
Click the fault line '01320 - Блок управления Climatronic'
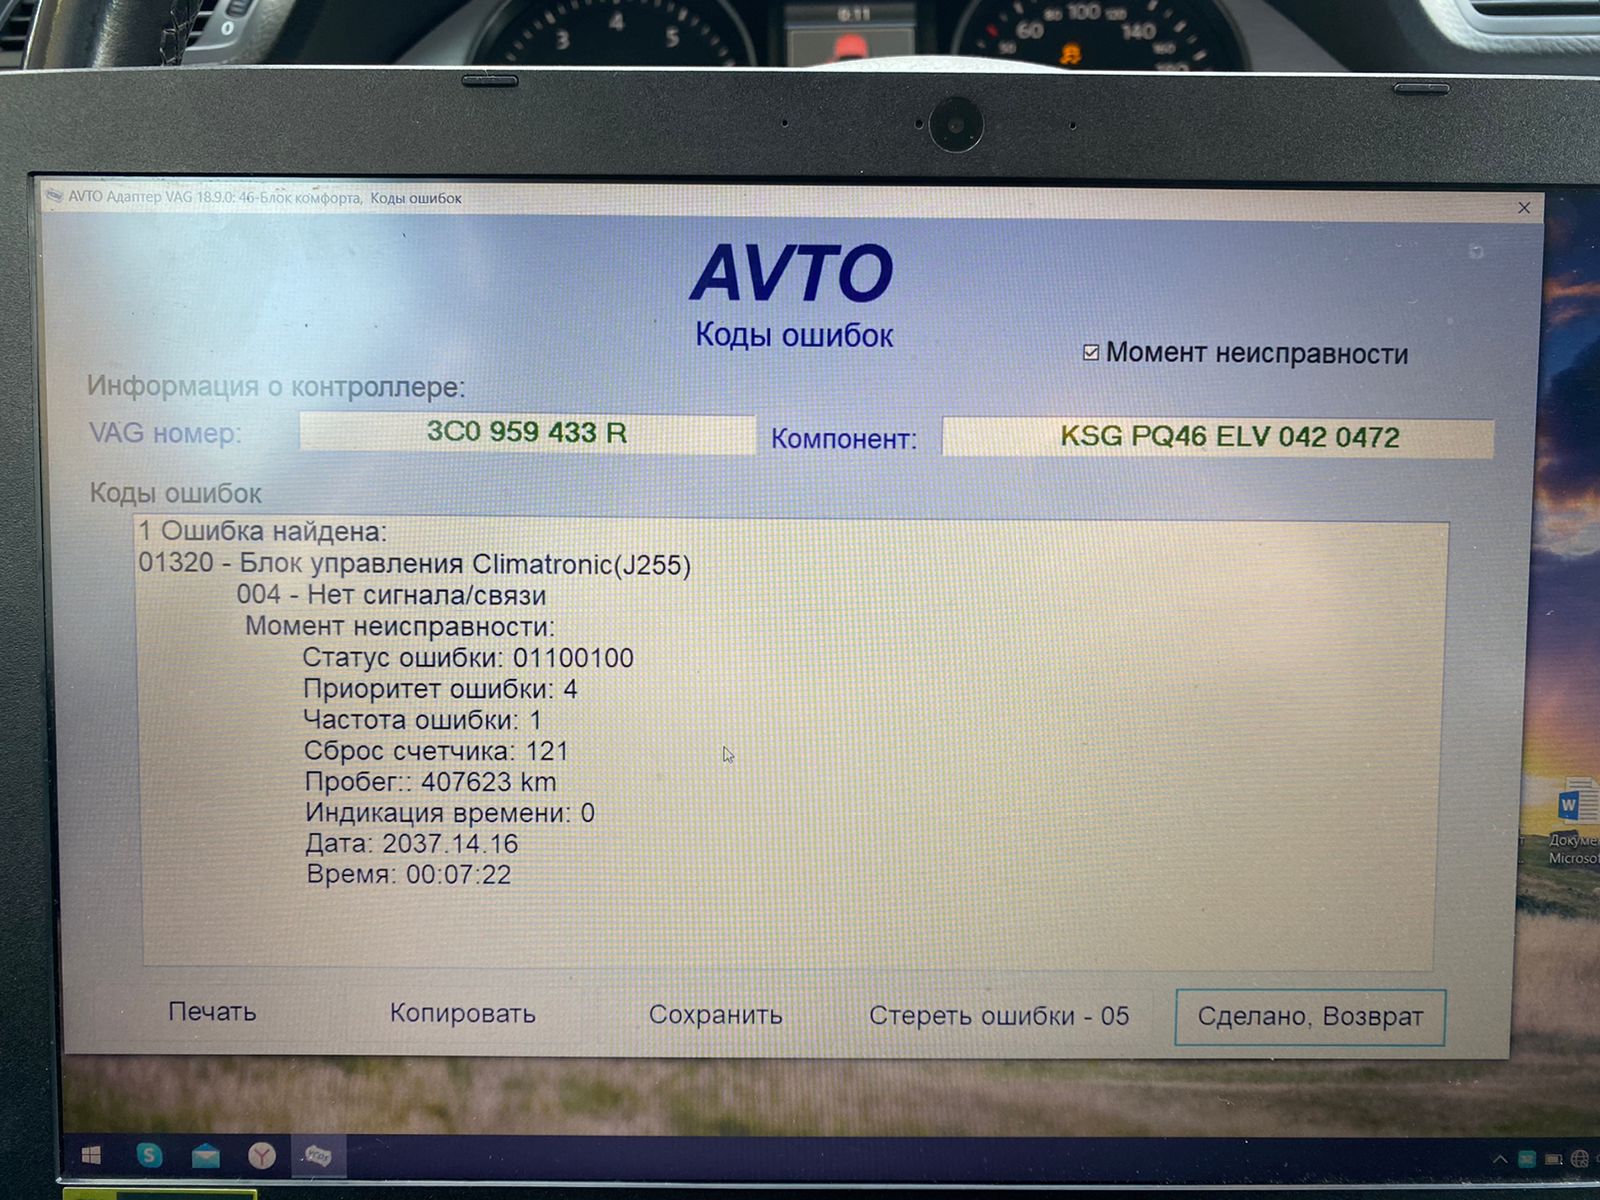coord(415,564)
